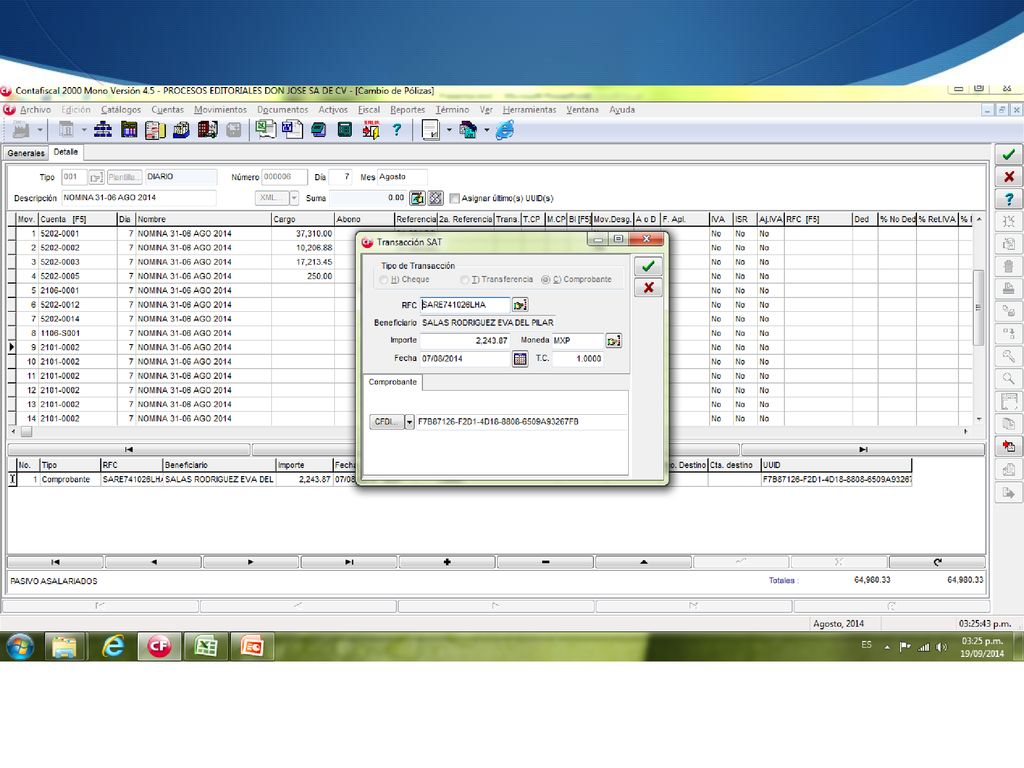Viewport: 1024px width, 768px height.
Task: Select the Cheque radio option
Action: [384, 280]
